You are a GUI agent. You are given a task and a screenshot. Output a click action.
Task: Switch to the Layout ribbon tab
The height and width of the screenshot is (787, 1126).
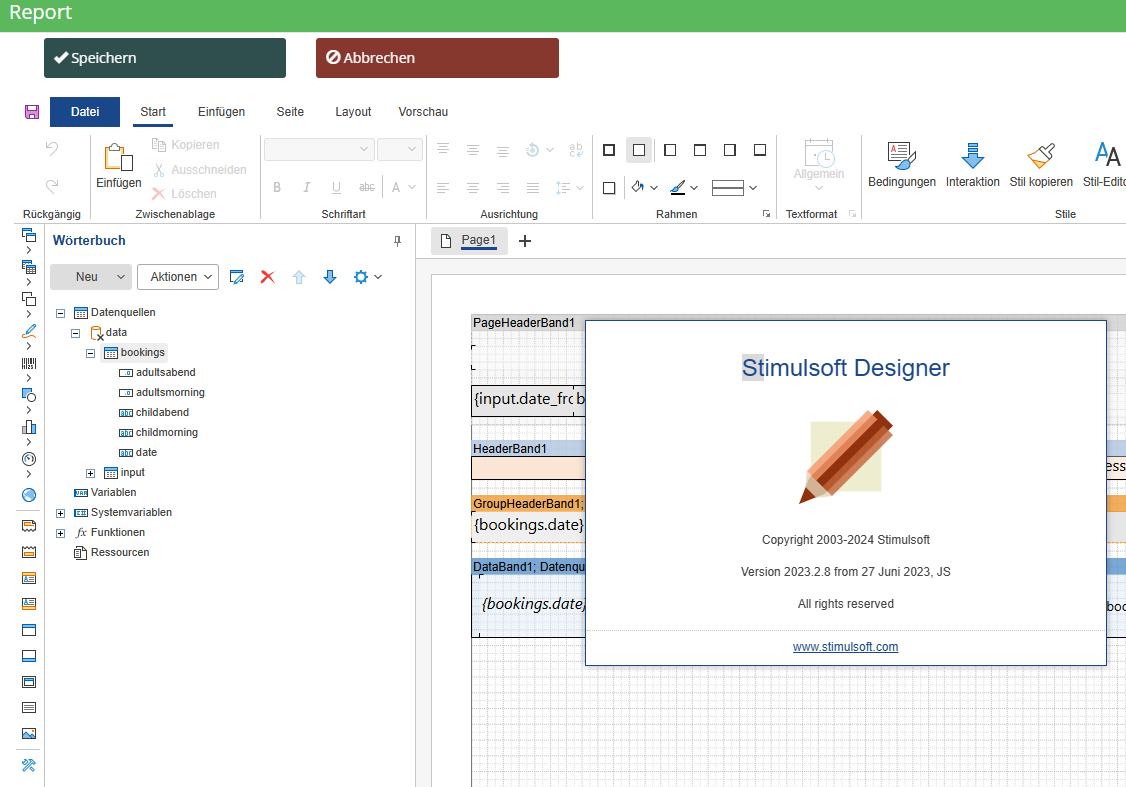353,112
